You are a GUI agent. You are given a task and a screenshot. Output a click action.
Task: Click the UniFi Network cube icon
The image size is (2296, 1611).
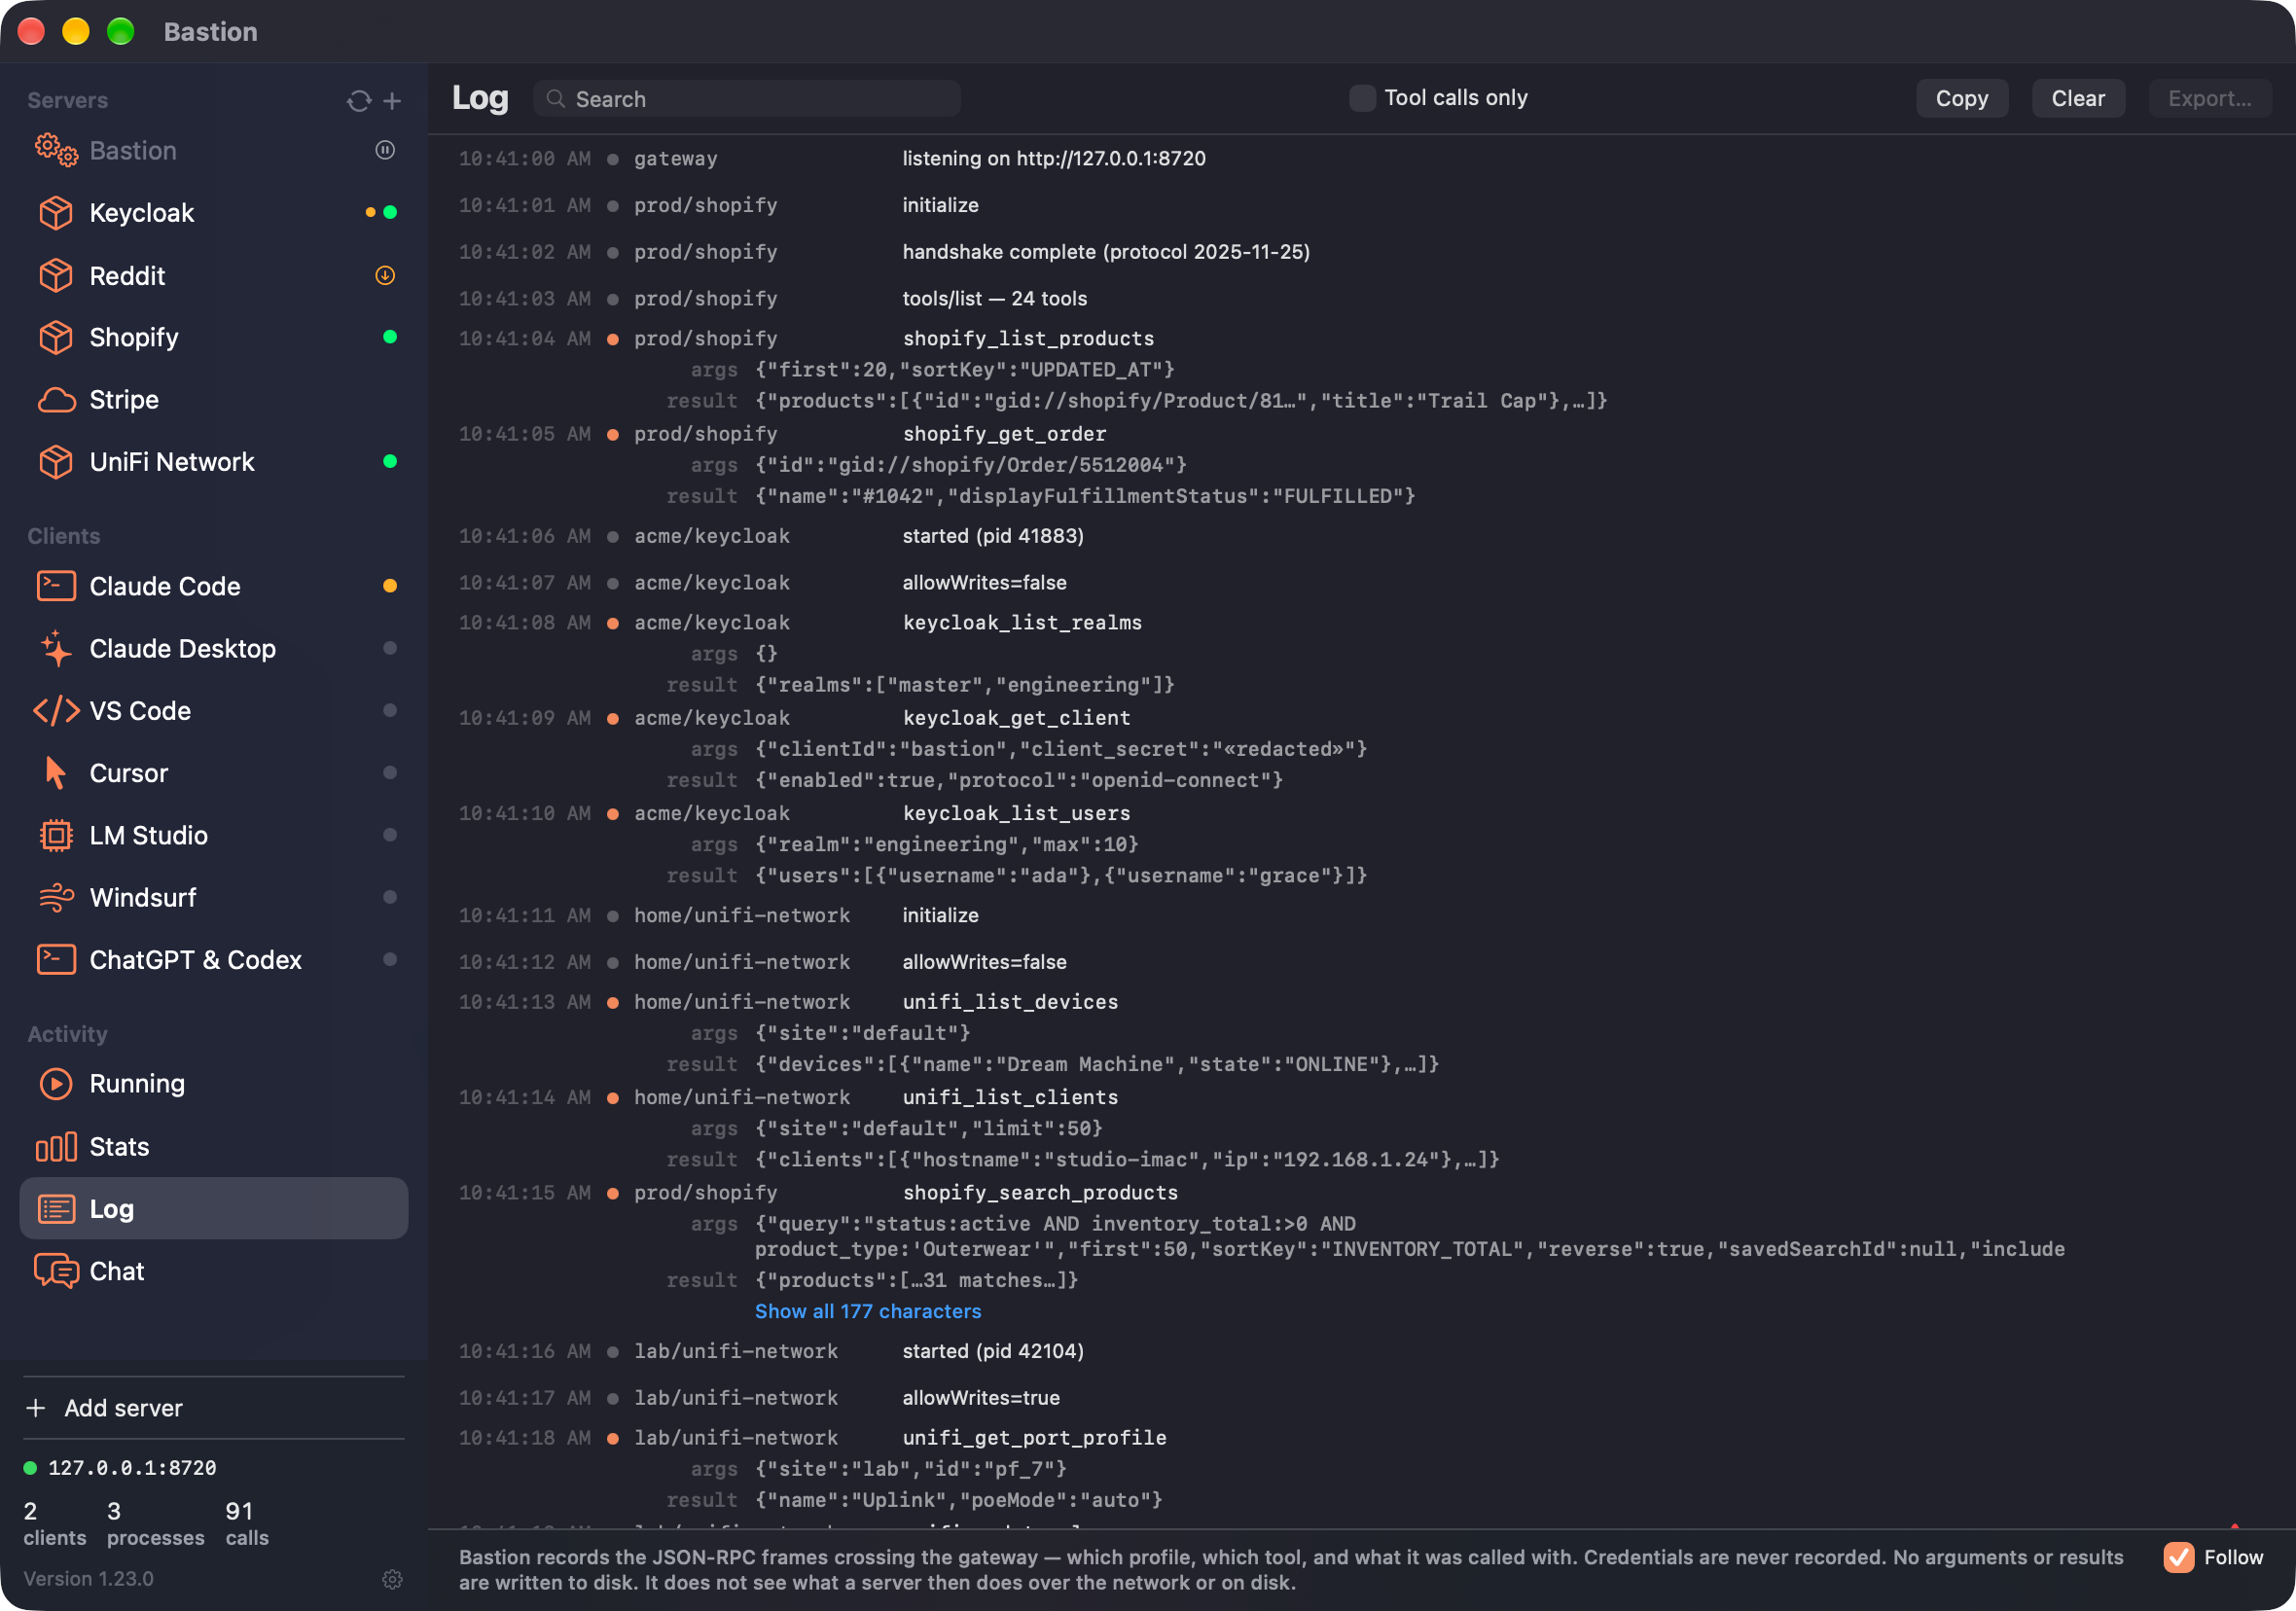(x=56, y=462)
